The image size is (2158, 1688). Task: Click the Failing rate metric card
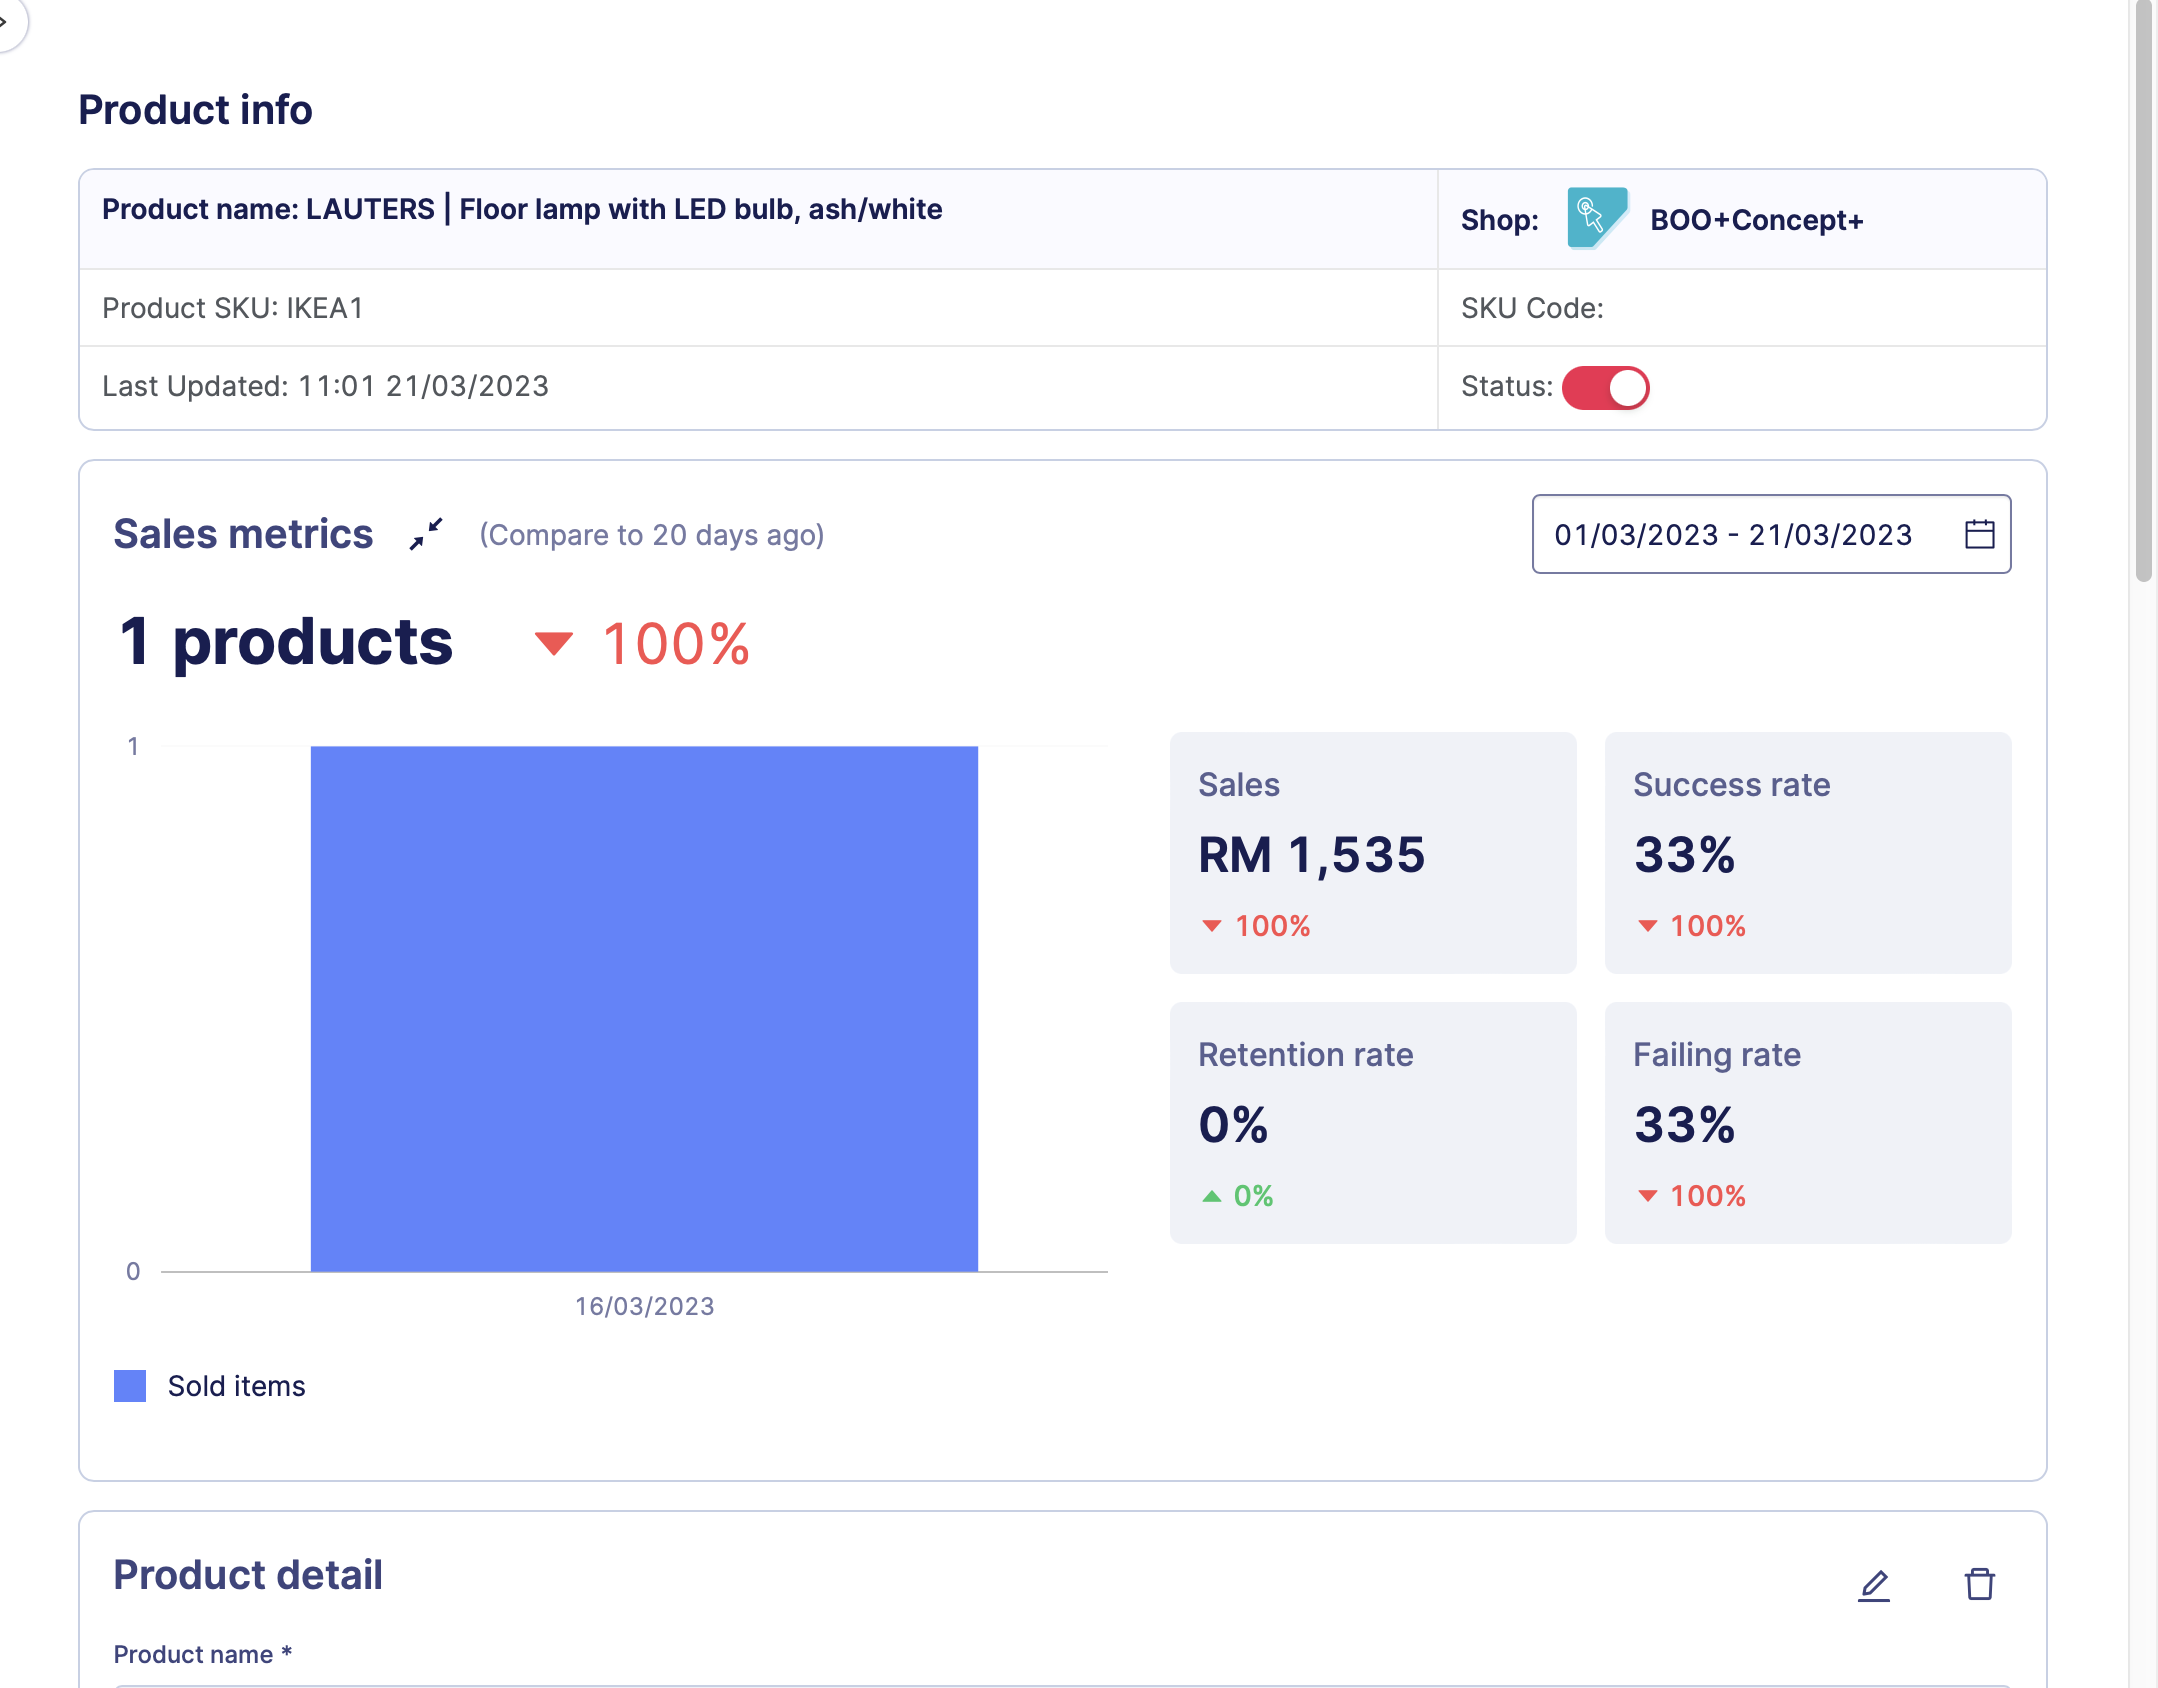coord(1807,1122)
